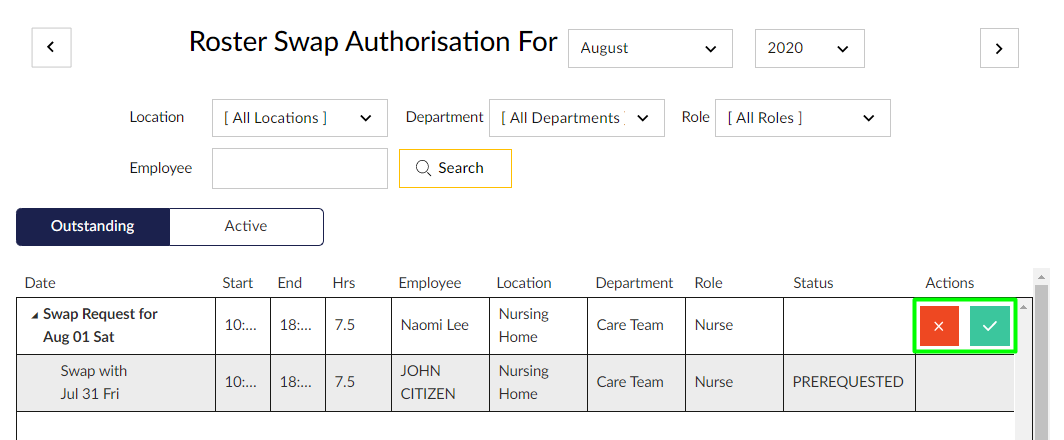Focus the Employee text field

299,168
